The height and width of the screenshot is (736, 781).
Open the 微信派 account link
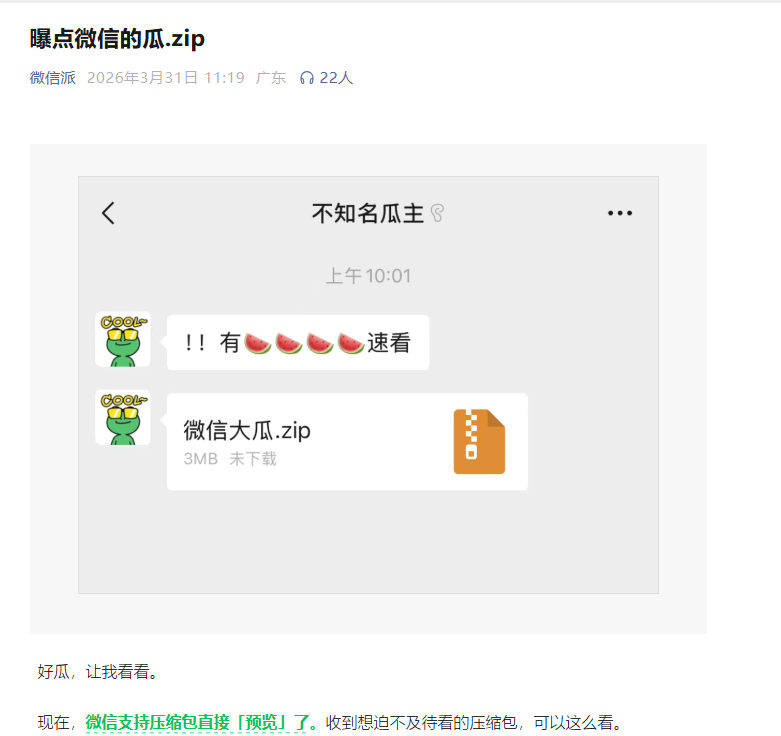click(53, 78)
